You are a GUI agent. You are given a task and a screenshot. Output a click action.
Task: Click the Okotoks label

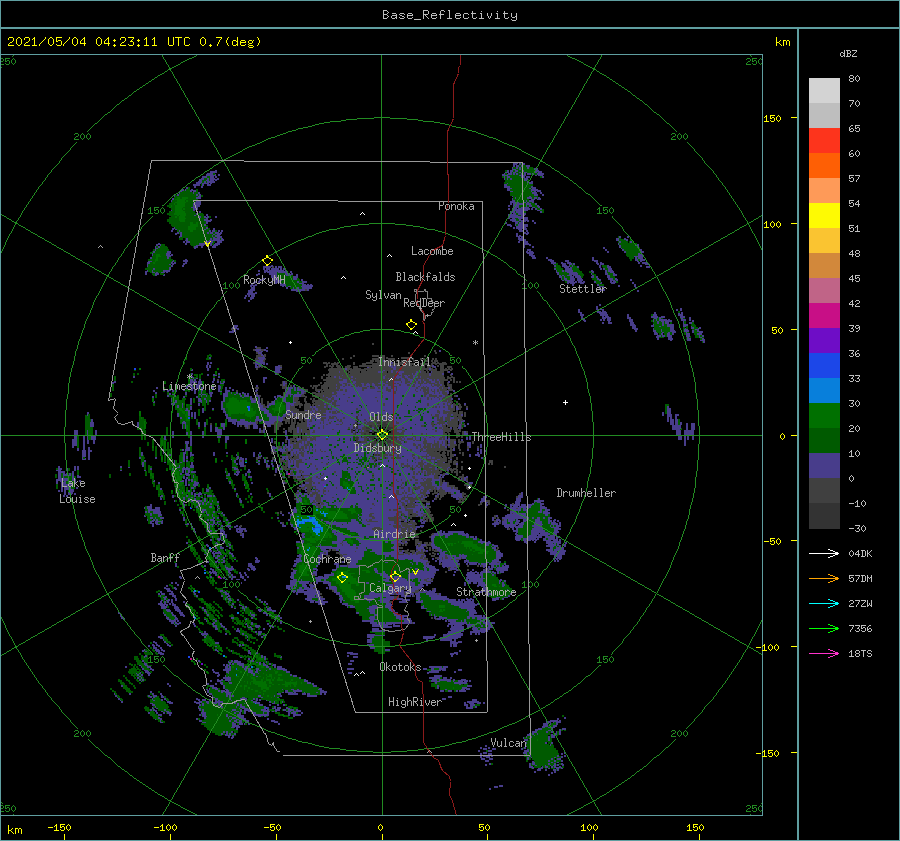tap(400, 666)
